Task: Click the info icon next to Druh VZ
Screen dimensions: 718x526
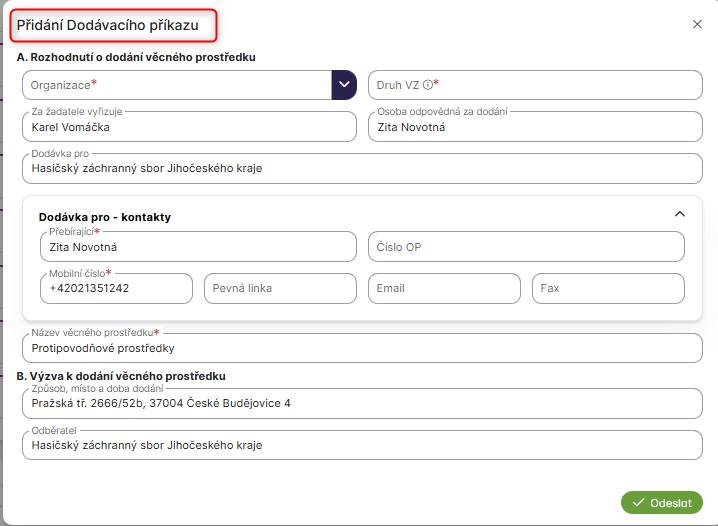Action: (x=427, y=85)
